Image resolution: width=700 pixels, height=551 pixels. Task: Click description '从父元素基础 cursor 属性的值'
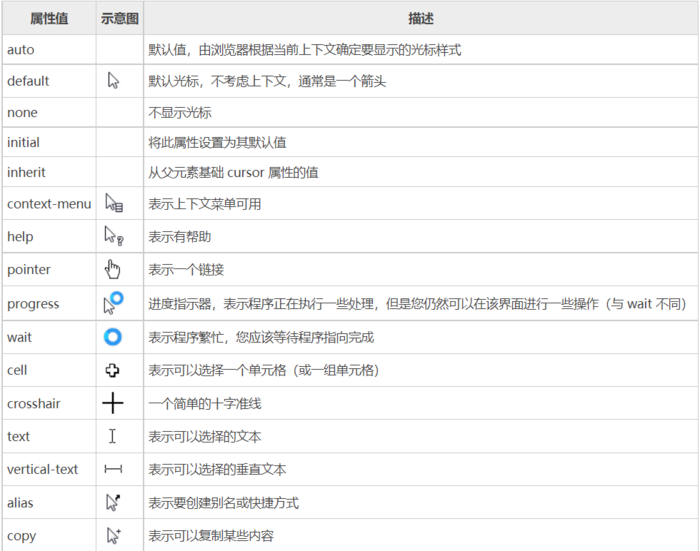pos(233,172)
